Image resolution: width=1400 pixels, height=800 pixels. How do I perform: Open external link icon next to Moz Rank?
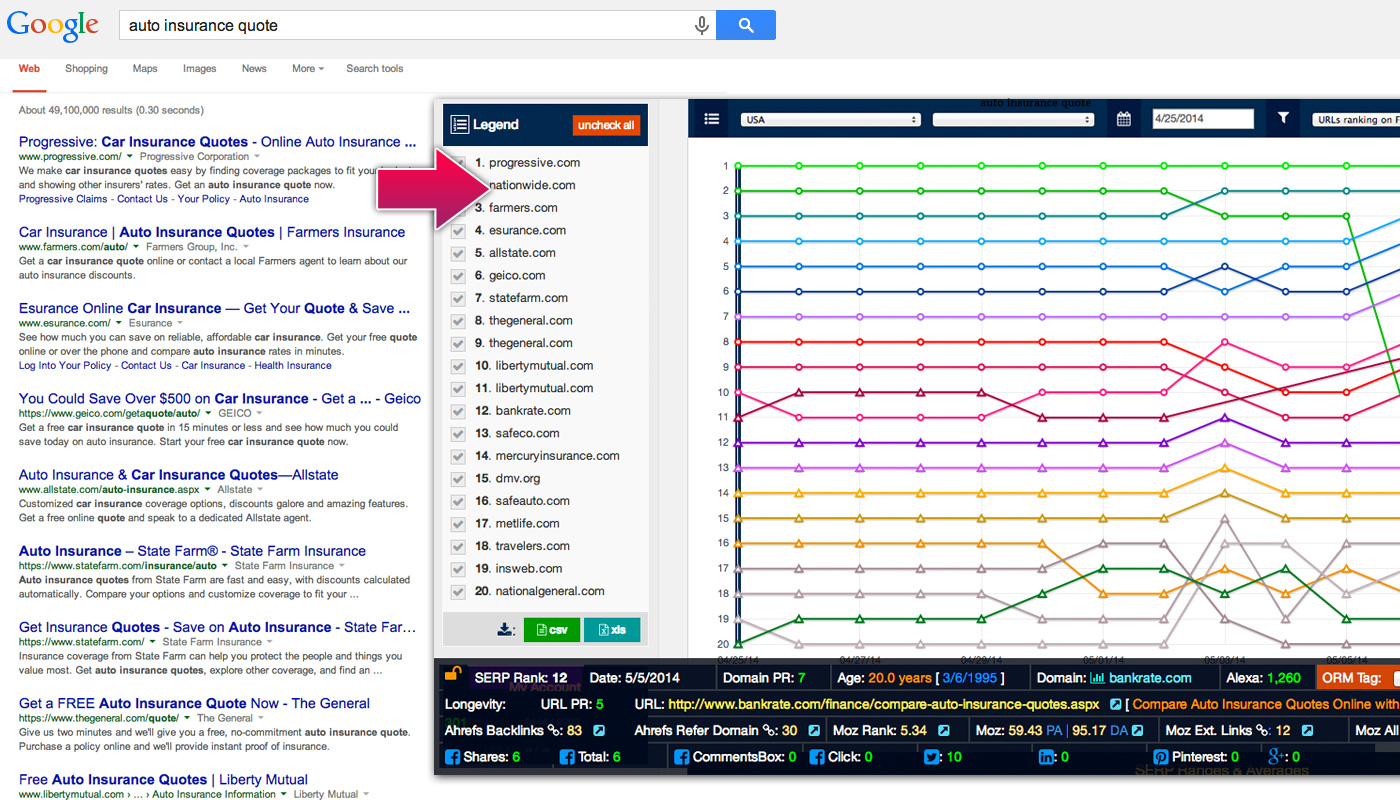pos(943,731)
